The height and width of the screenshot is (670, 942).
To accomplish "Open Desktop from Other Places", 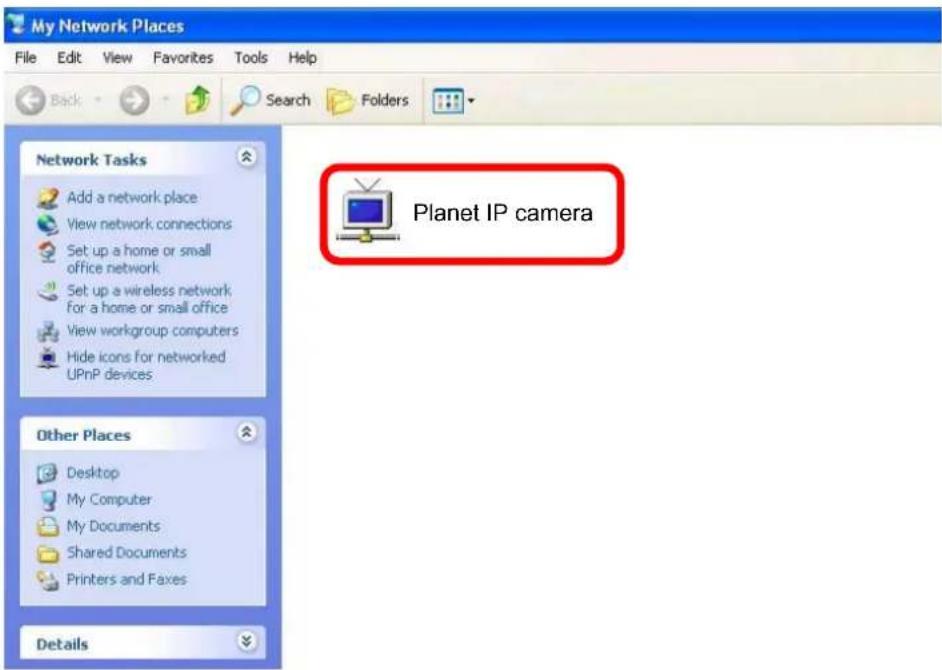I will click(x=93, y=473).
